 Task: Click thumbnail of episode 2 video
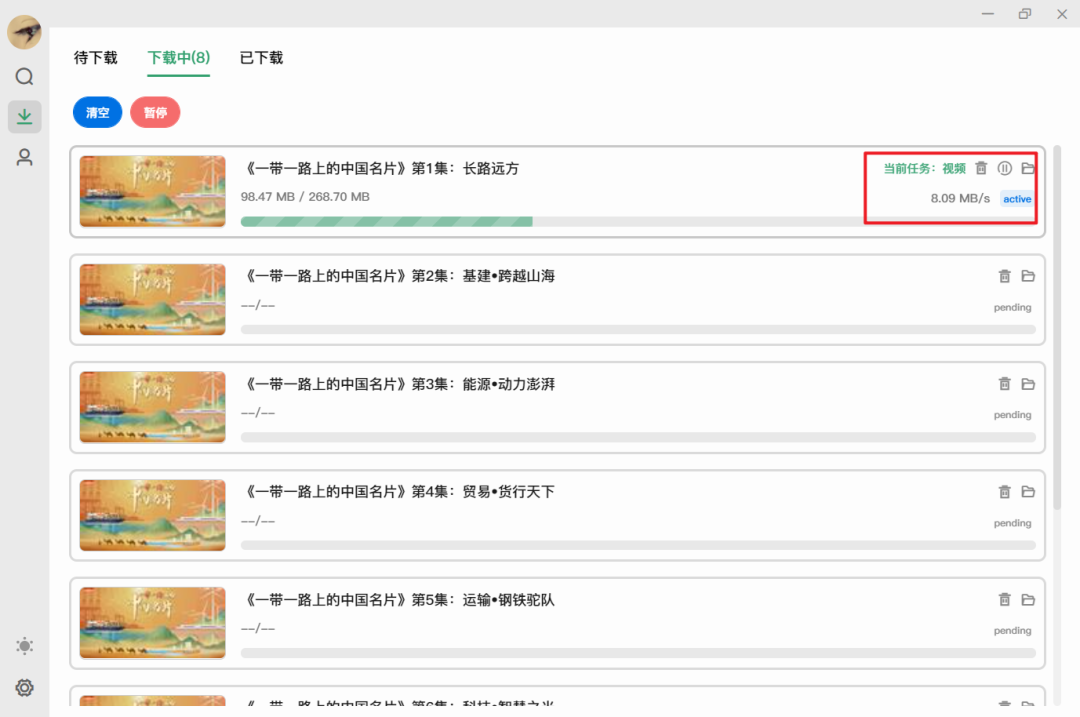click(x=152, y=299)
